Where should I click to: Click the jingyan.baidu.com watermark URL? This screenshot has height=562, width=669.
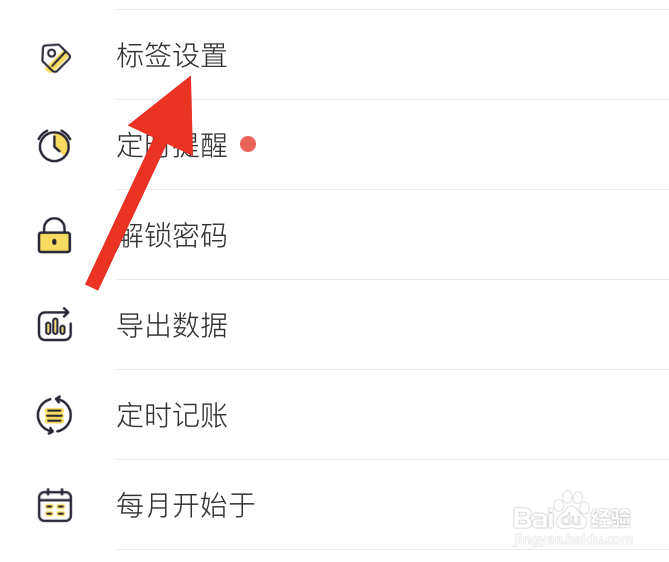pyautogui.click(x=573, y=539)
